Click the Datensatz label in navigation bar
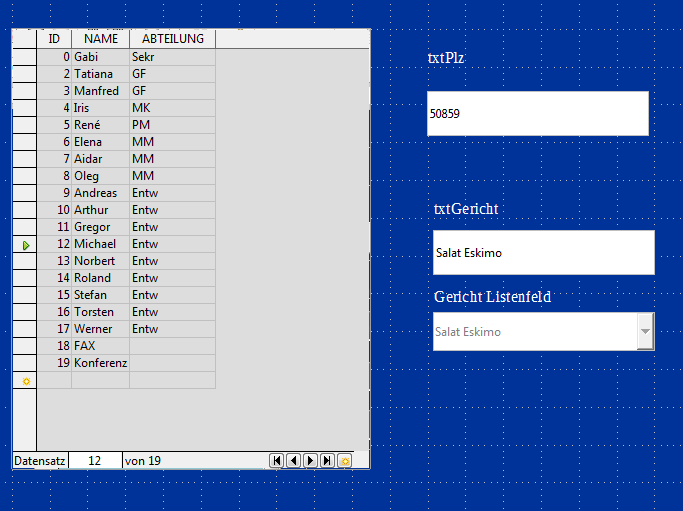 coord(40,460)
